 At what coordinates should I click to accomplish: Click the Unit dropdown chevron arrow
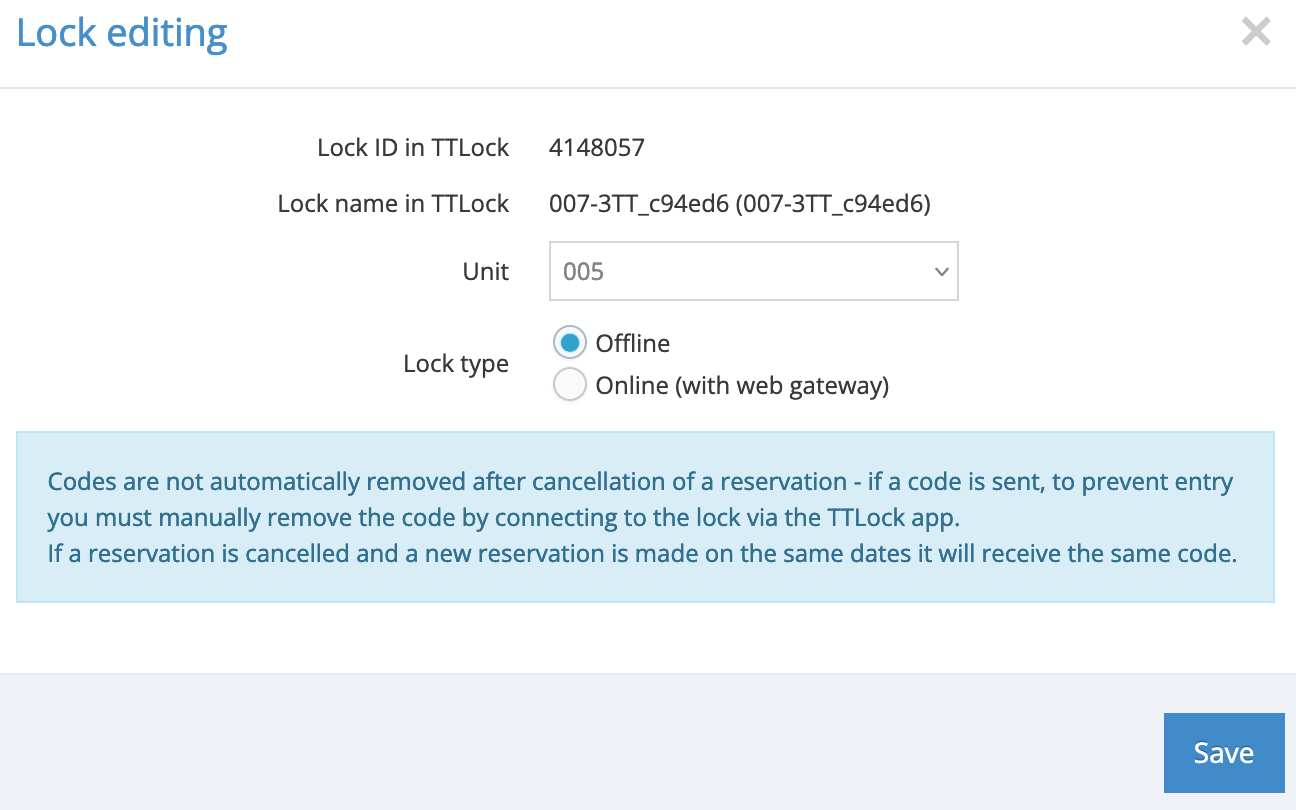click(x=940, y=271)
